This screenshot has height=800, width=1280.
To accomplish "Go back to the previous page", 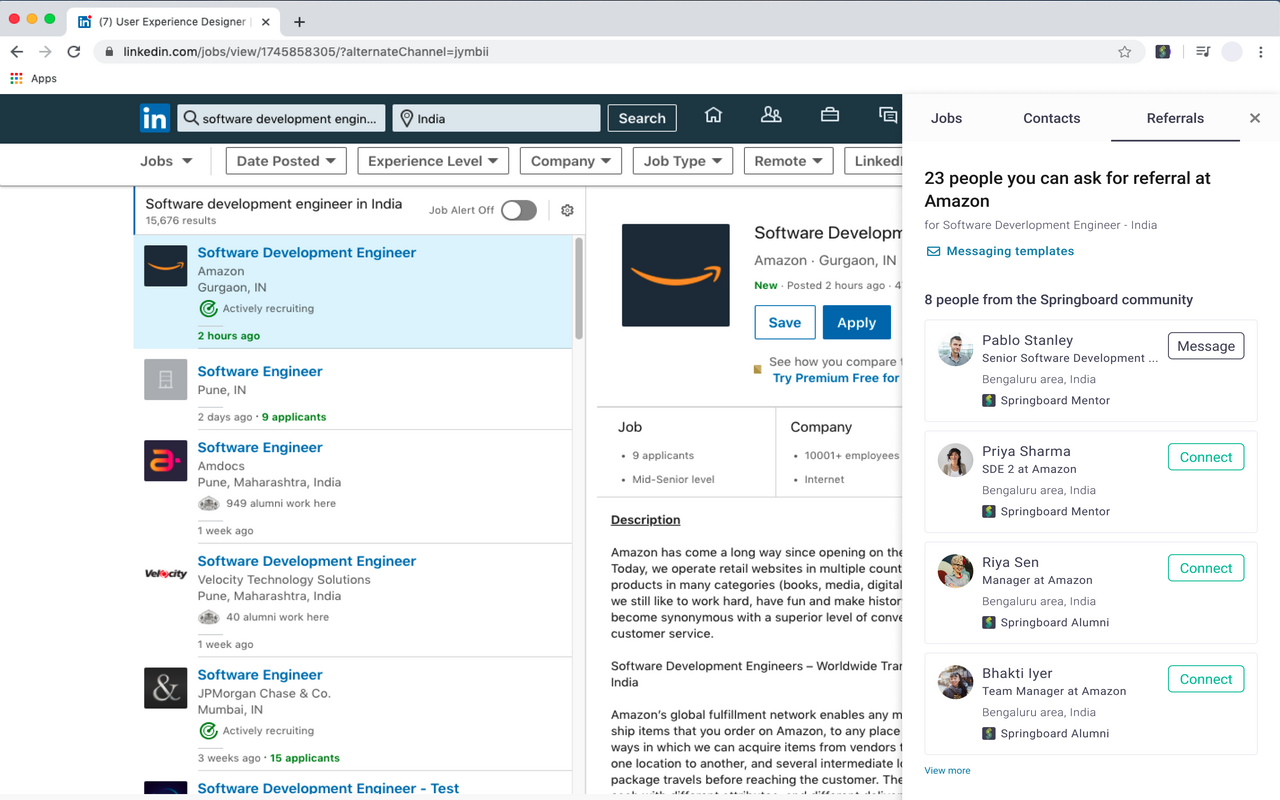I will click(x=17, y=52).
